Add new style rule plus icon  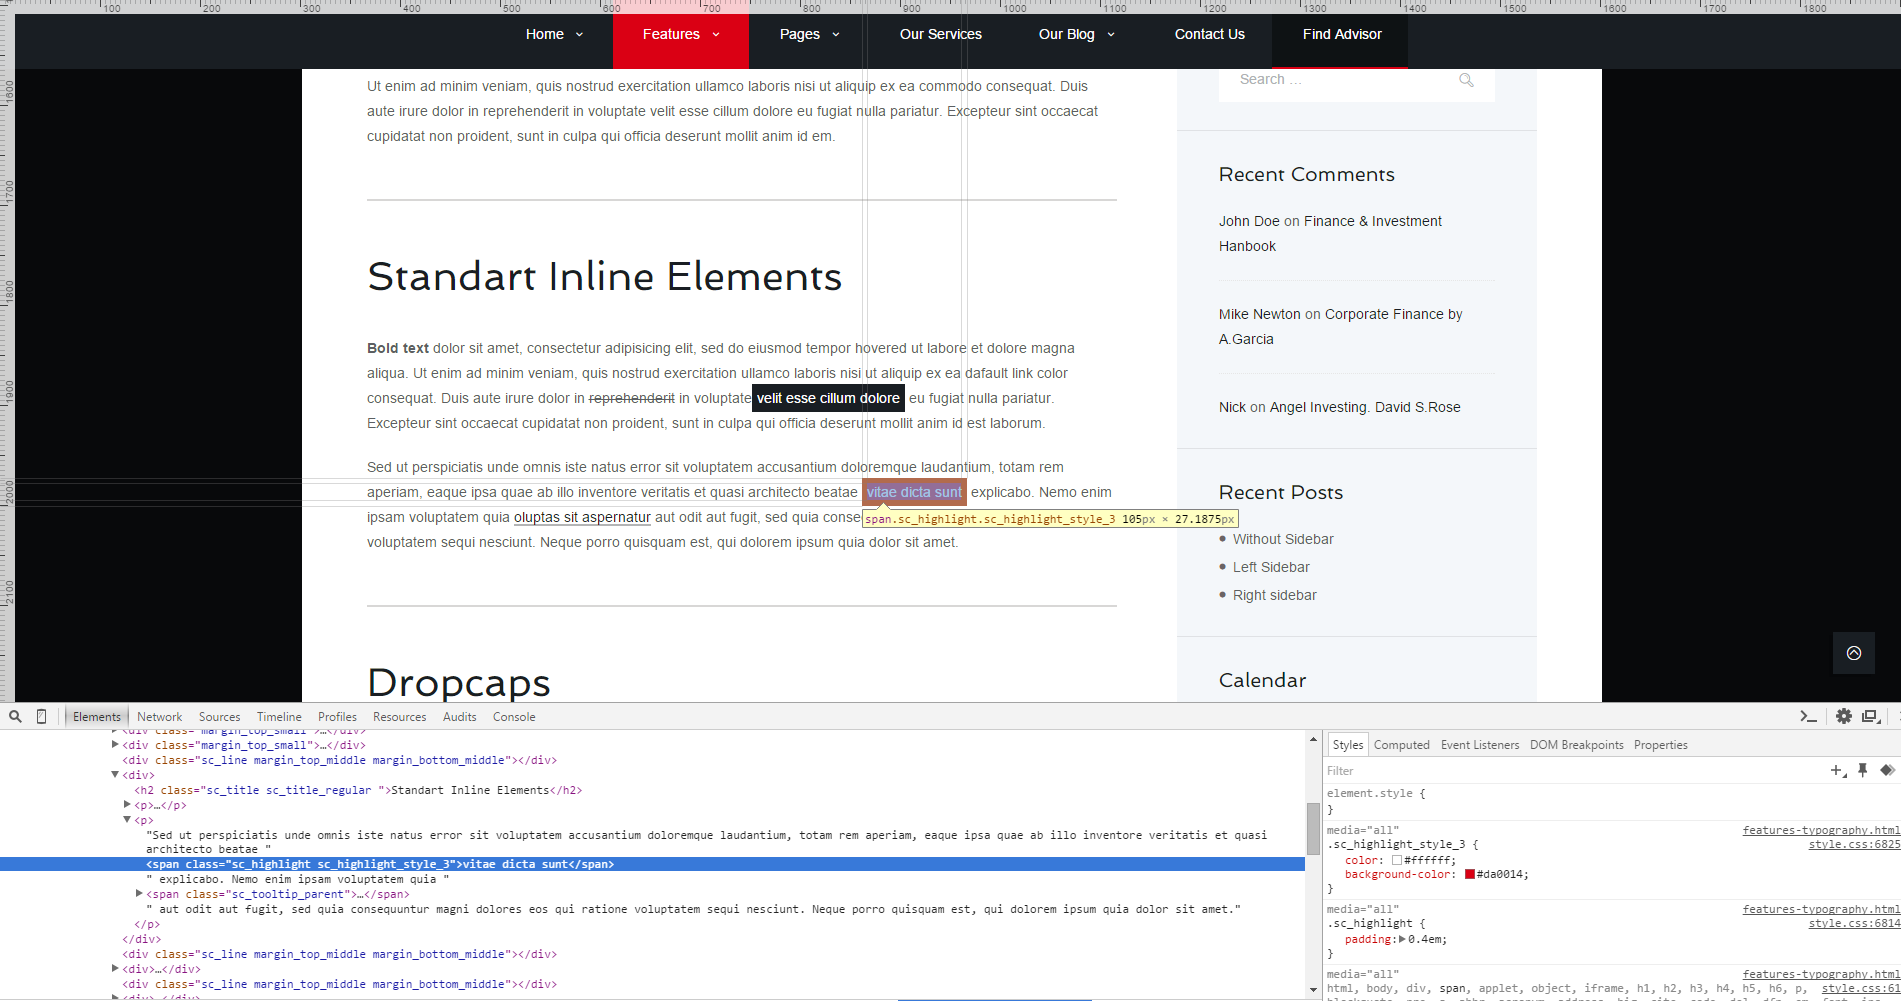point(1837,770)
